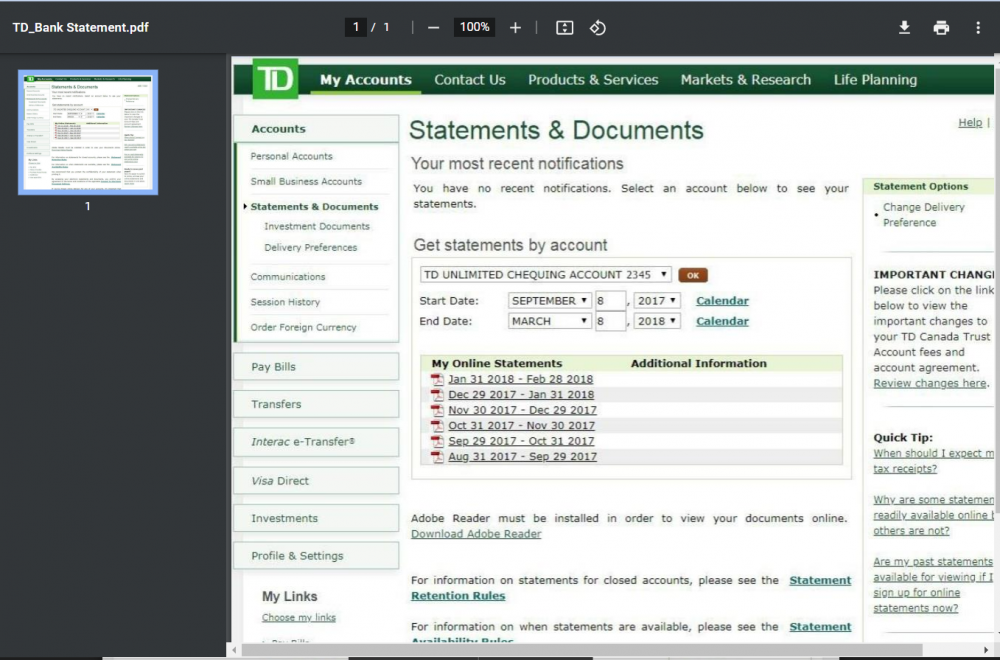Open Delivery Preferences sub-item
The image size is (1000, 660).
coord(311,247)
